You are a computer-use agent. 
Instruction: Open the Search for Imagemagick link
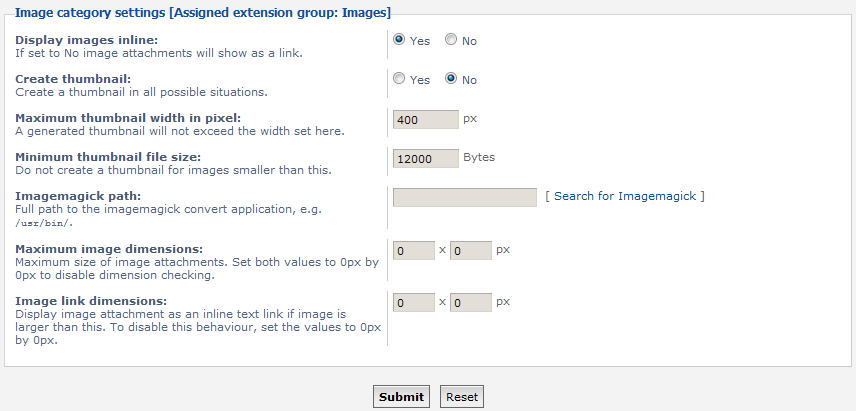tap(625, 196)
